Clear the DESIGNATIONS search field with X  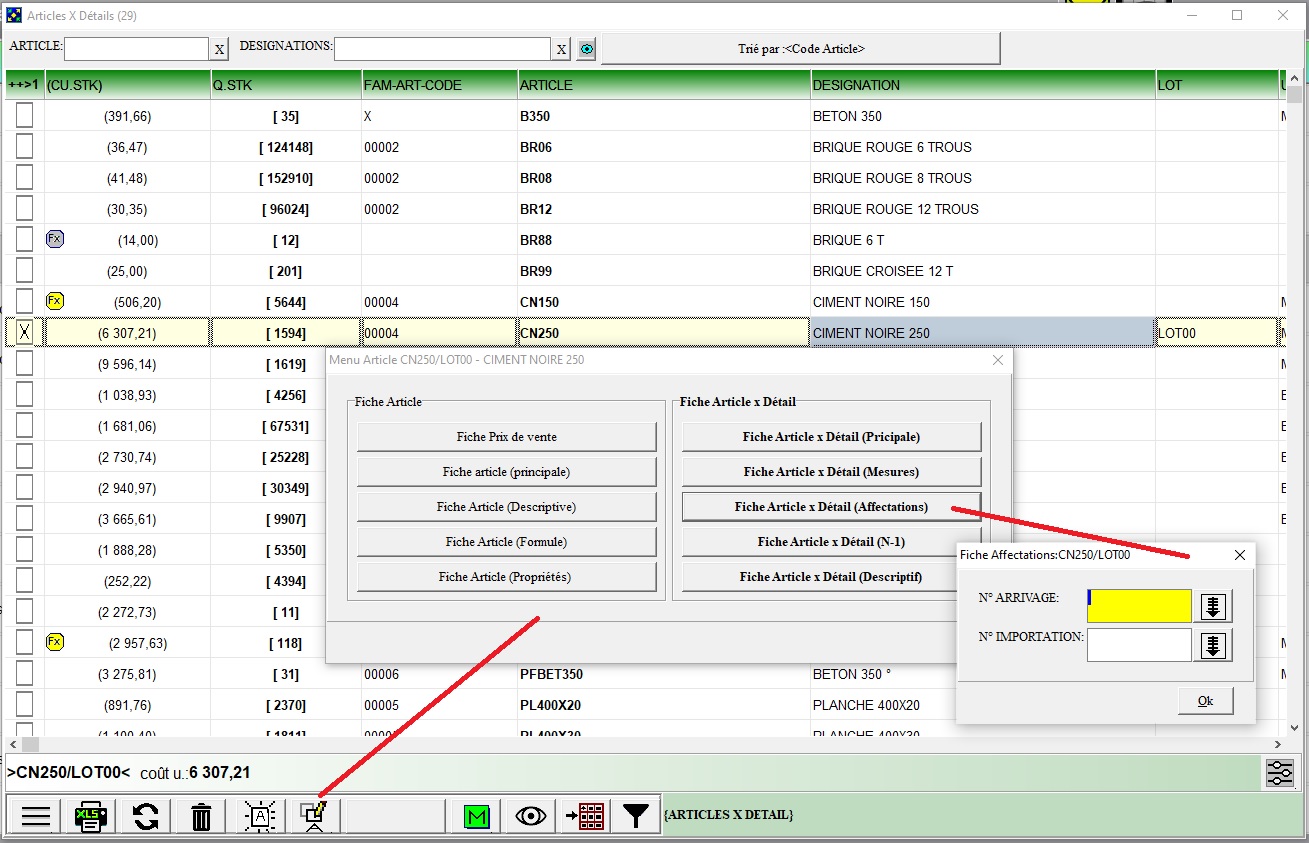point(562,49)
